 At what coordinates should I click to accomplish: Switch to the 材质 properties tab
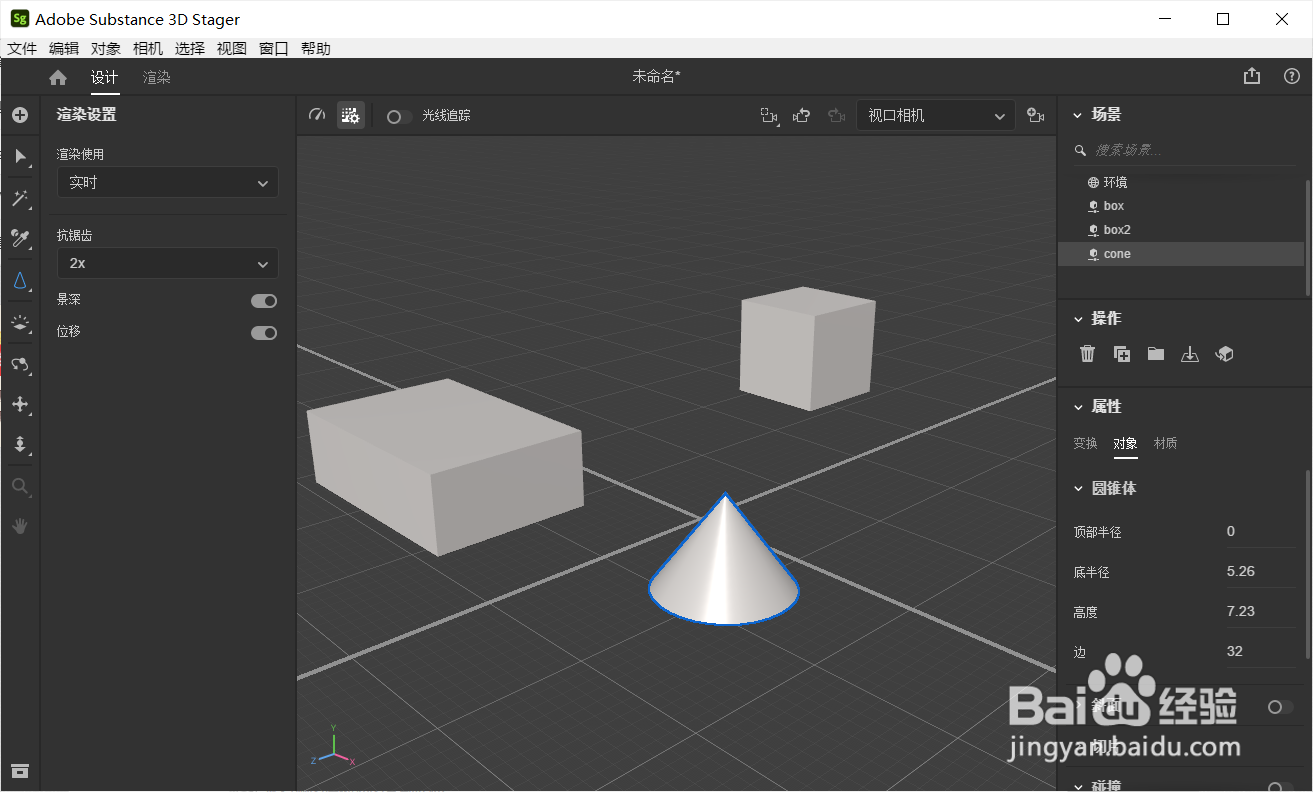pyautogui.click(x=1166, y=443)
